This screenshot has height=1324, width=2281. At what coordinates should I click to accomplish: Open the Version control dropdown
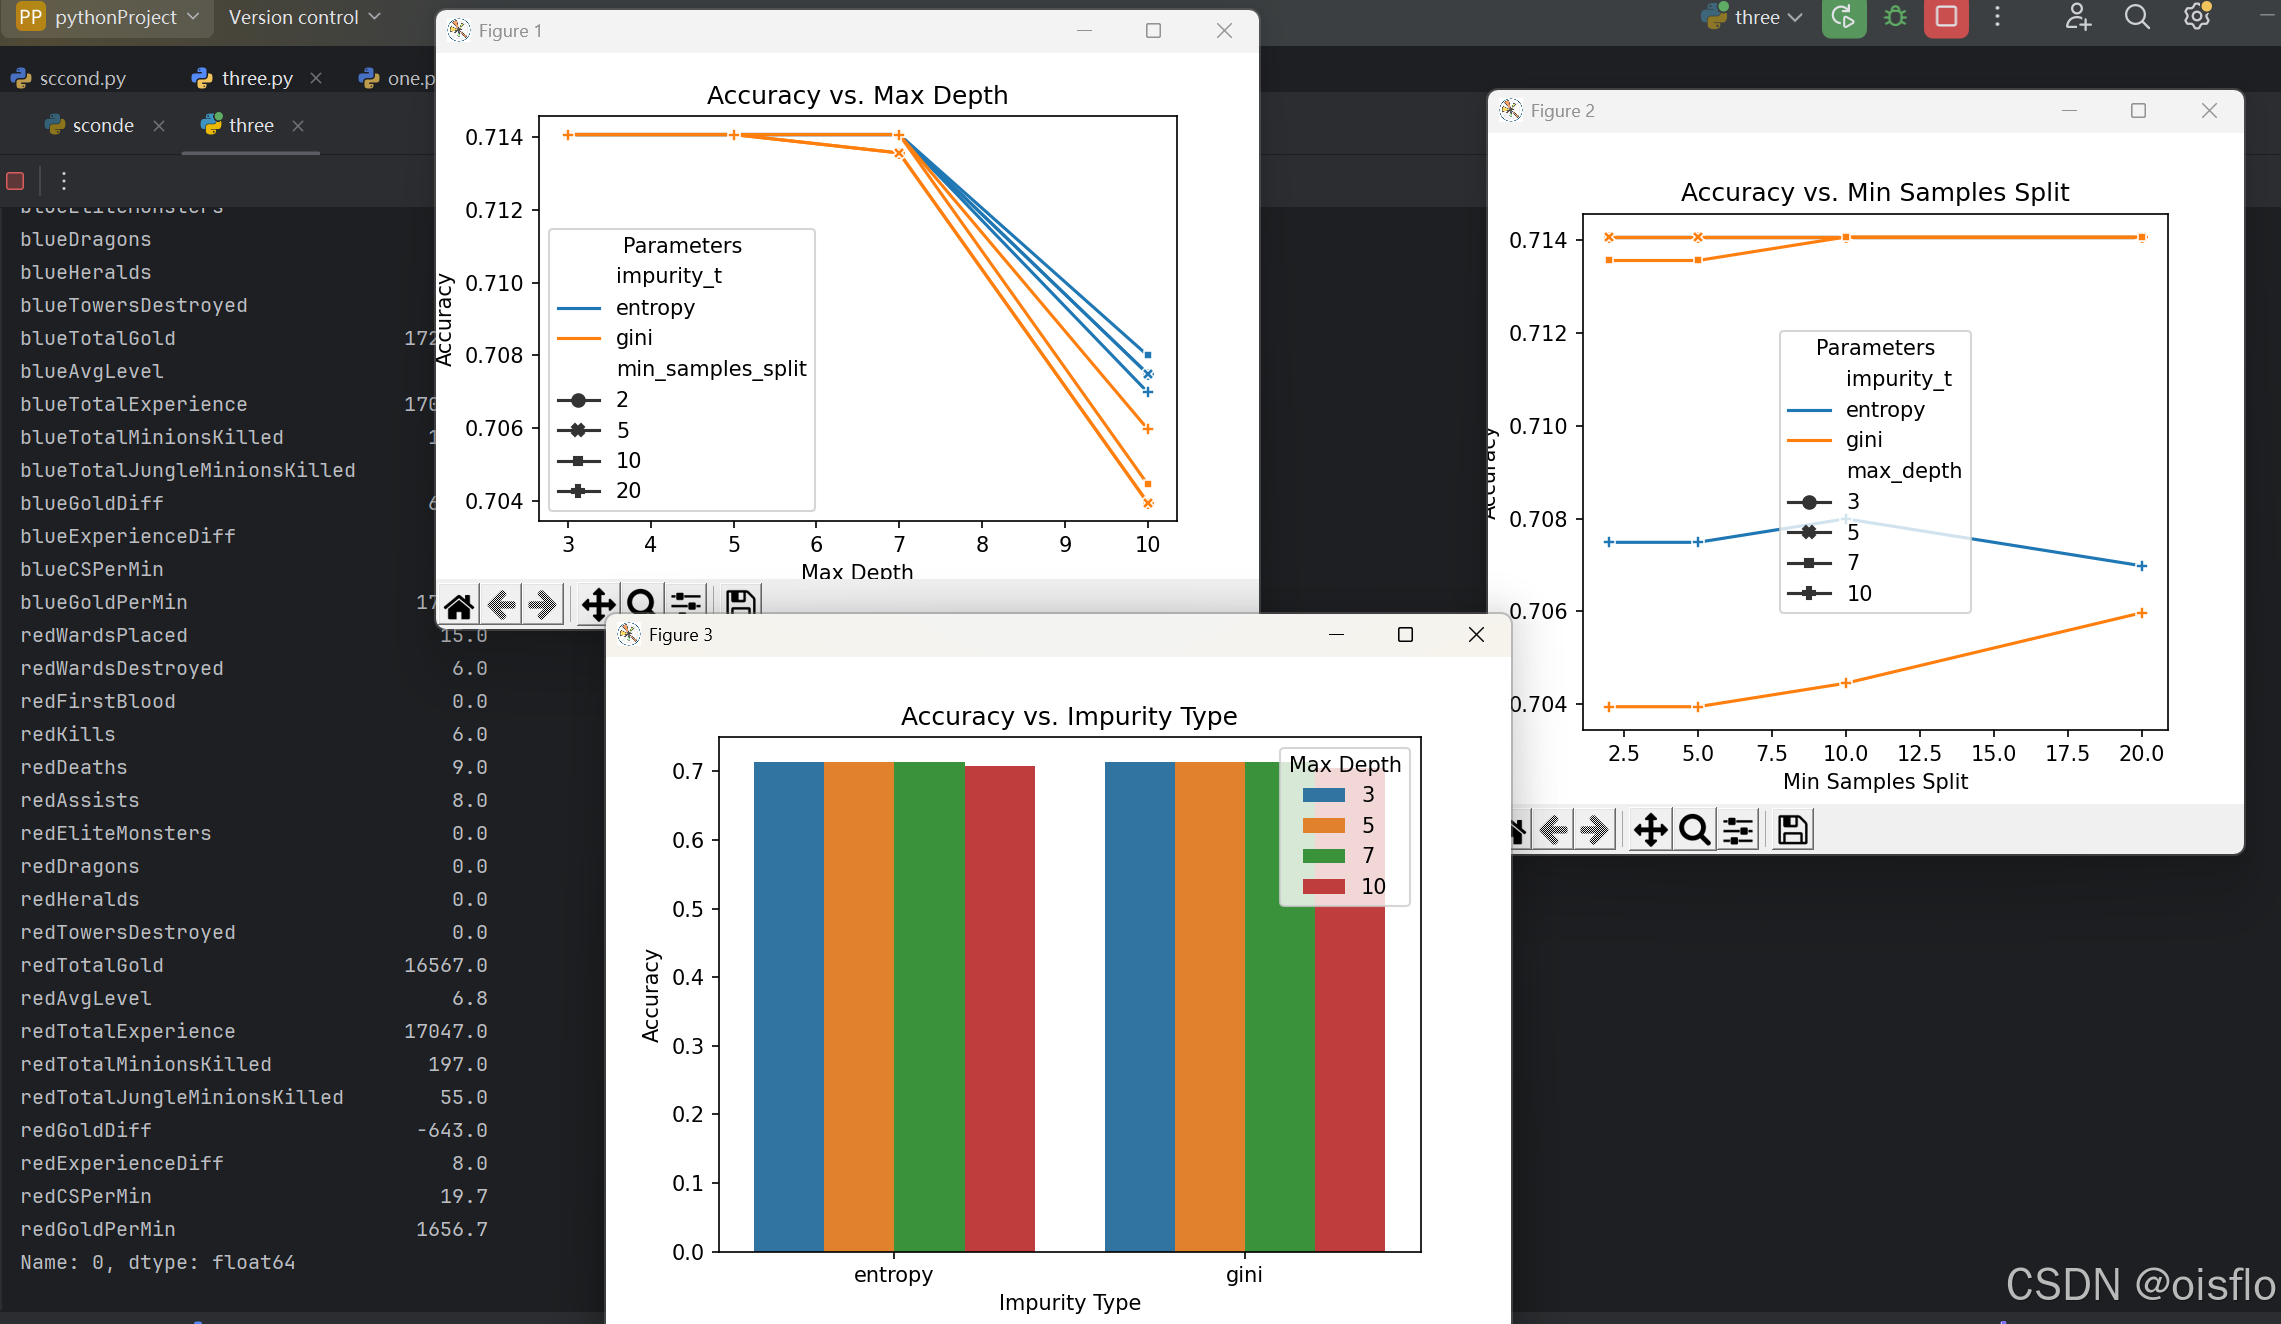pos(304,17)
